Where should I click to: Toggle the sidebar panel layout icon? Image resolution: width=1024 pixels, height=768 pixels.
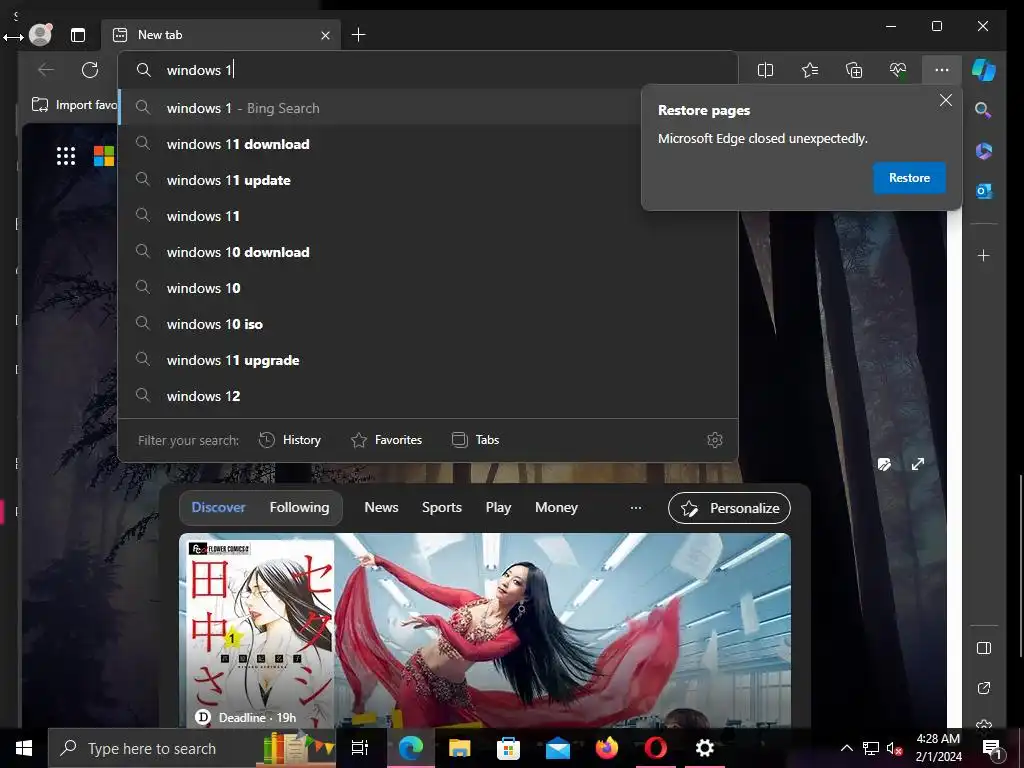click(x=984, y=648)
